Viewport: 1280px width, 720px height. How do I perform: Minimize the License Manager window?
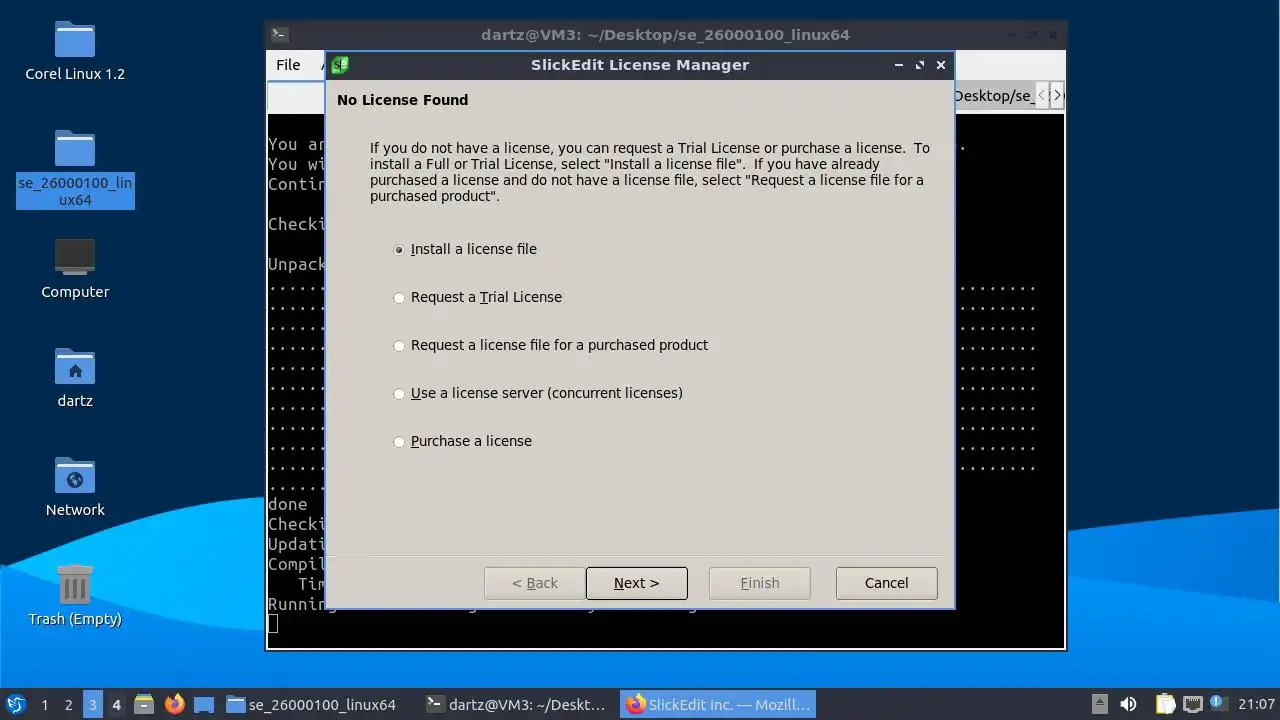(899, 65)
